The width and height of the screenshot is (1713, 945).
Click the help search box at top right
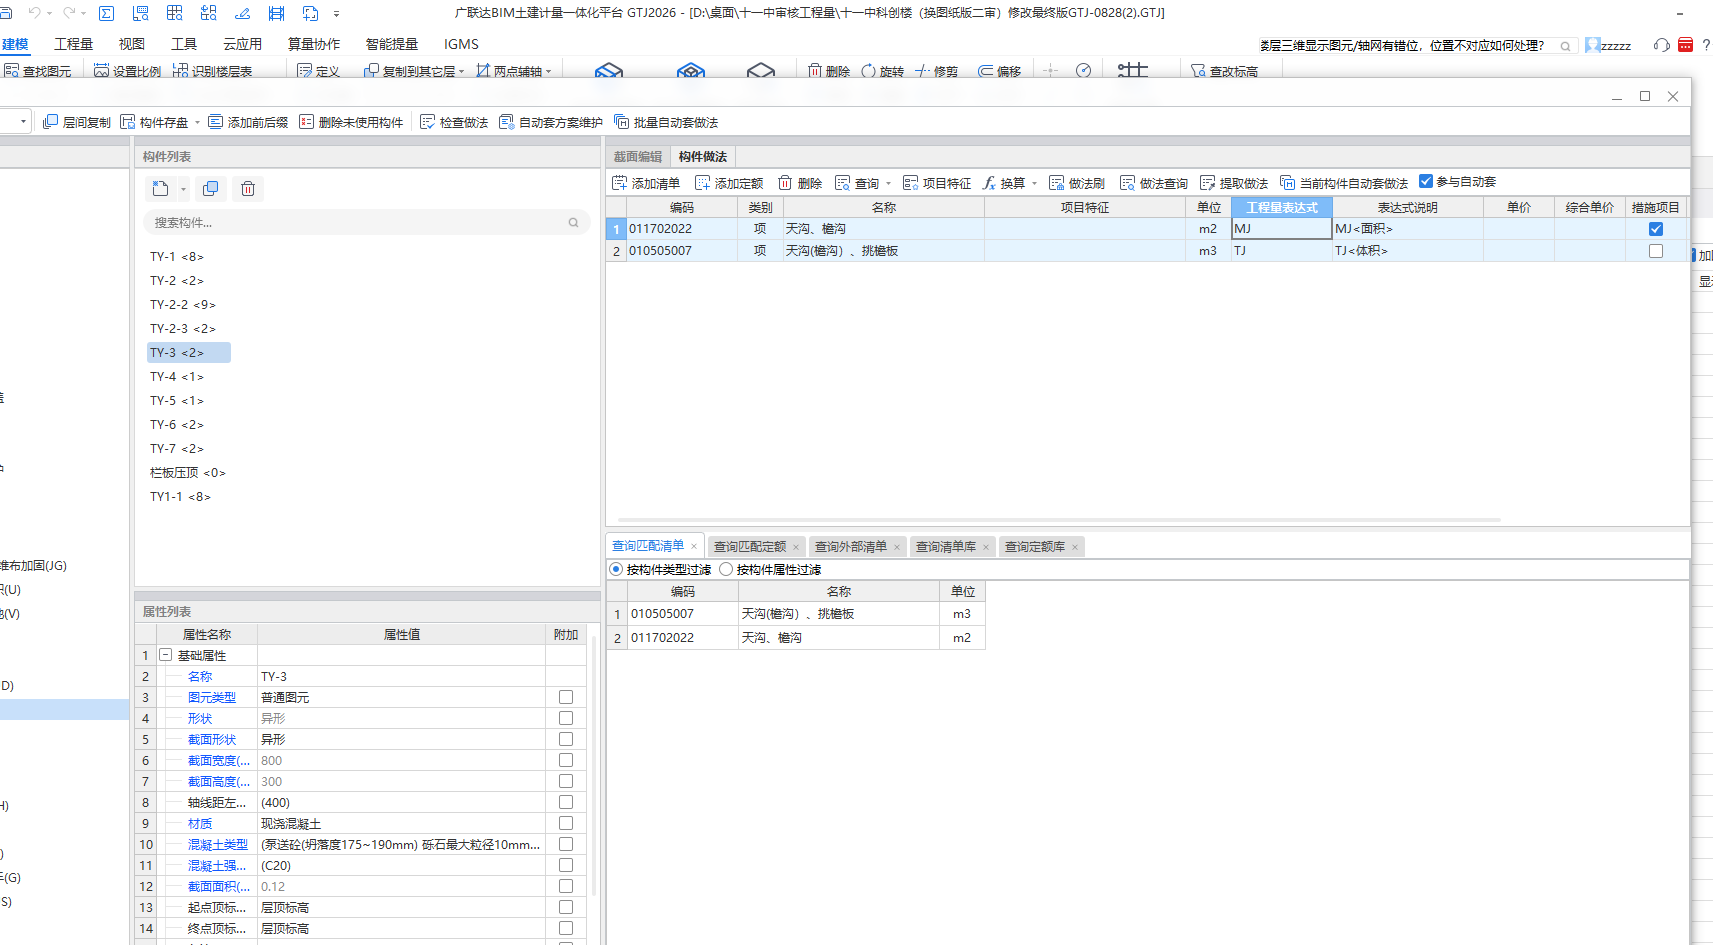point(1417,45)
